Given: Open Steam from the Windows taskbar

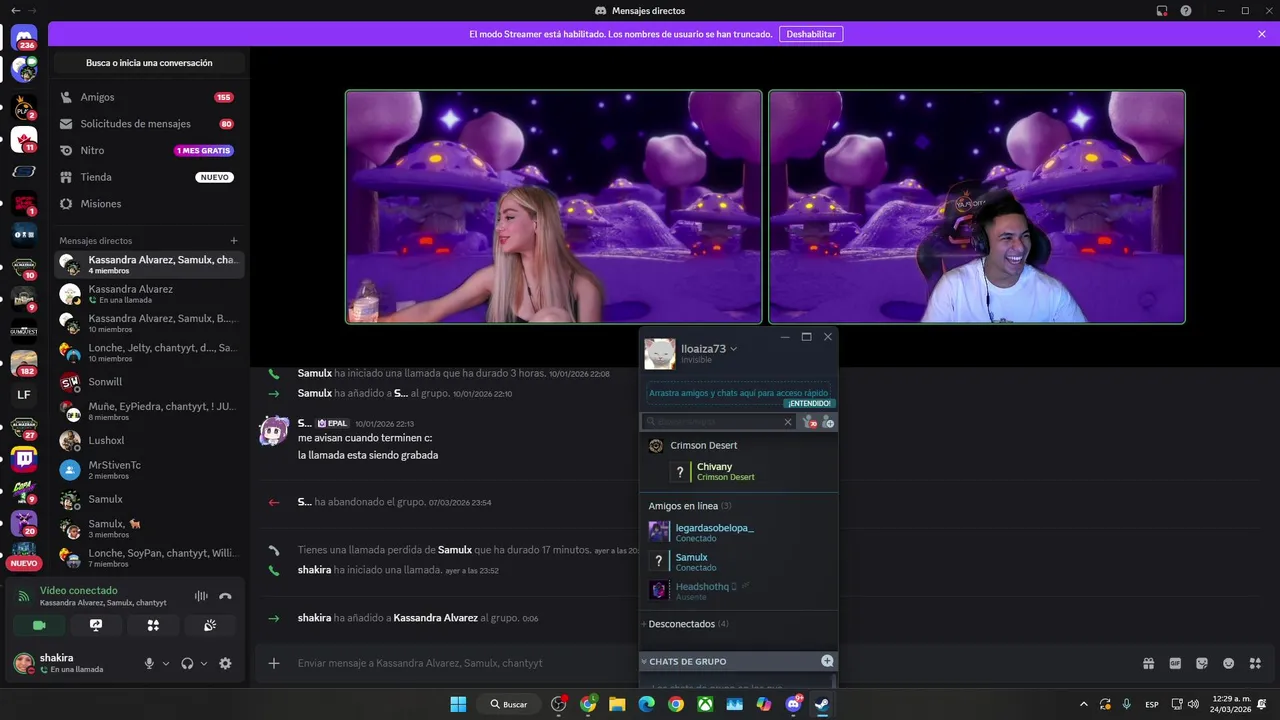Looking at the screenshot, I should [x=822, y=704].
